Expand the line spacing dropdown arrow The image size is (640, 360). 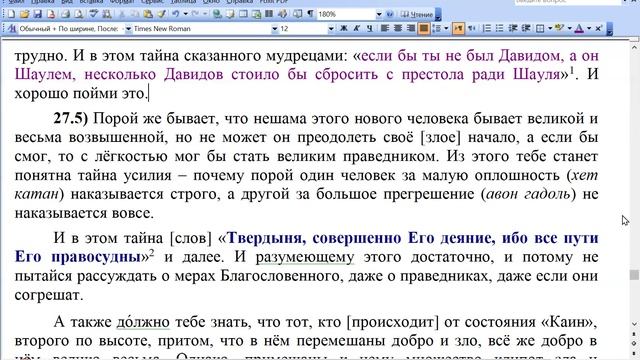click(446, 29)
